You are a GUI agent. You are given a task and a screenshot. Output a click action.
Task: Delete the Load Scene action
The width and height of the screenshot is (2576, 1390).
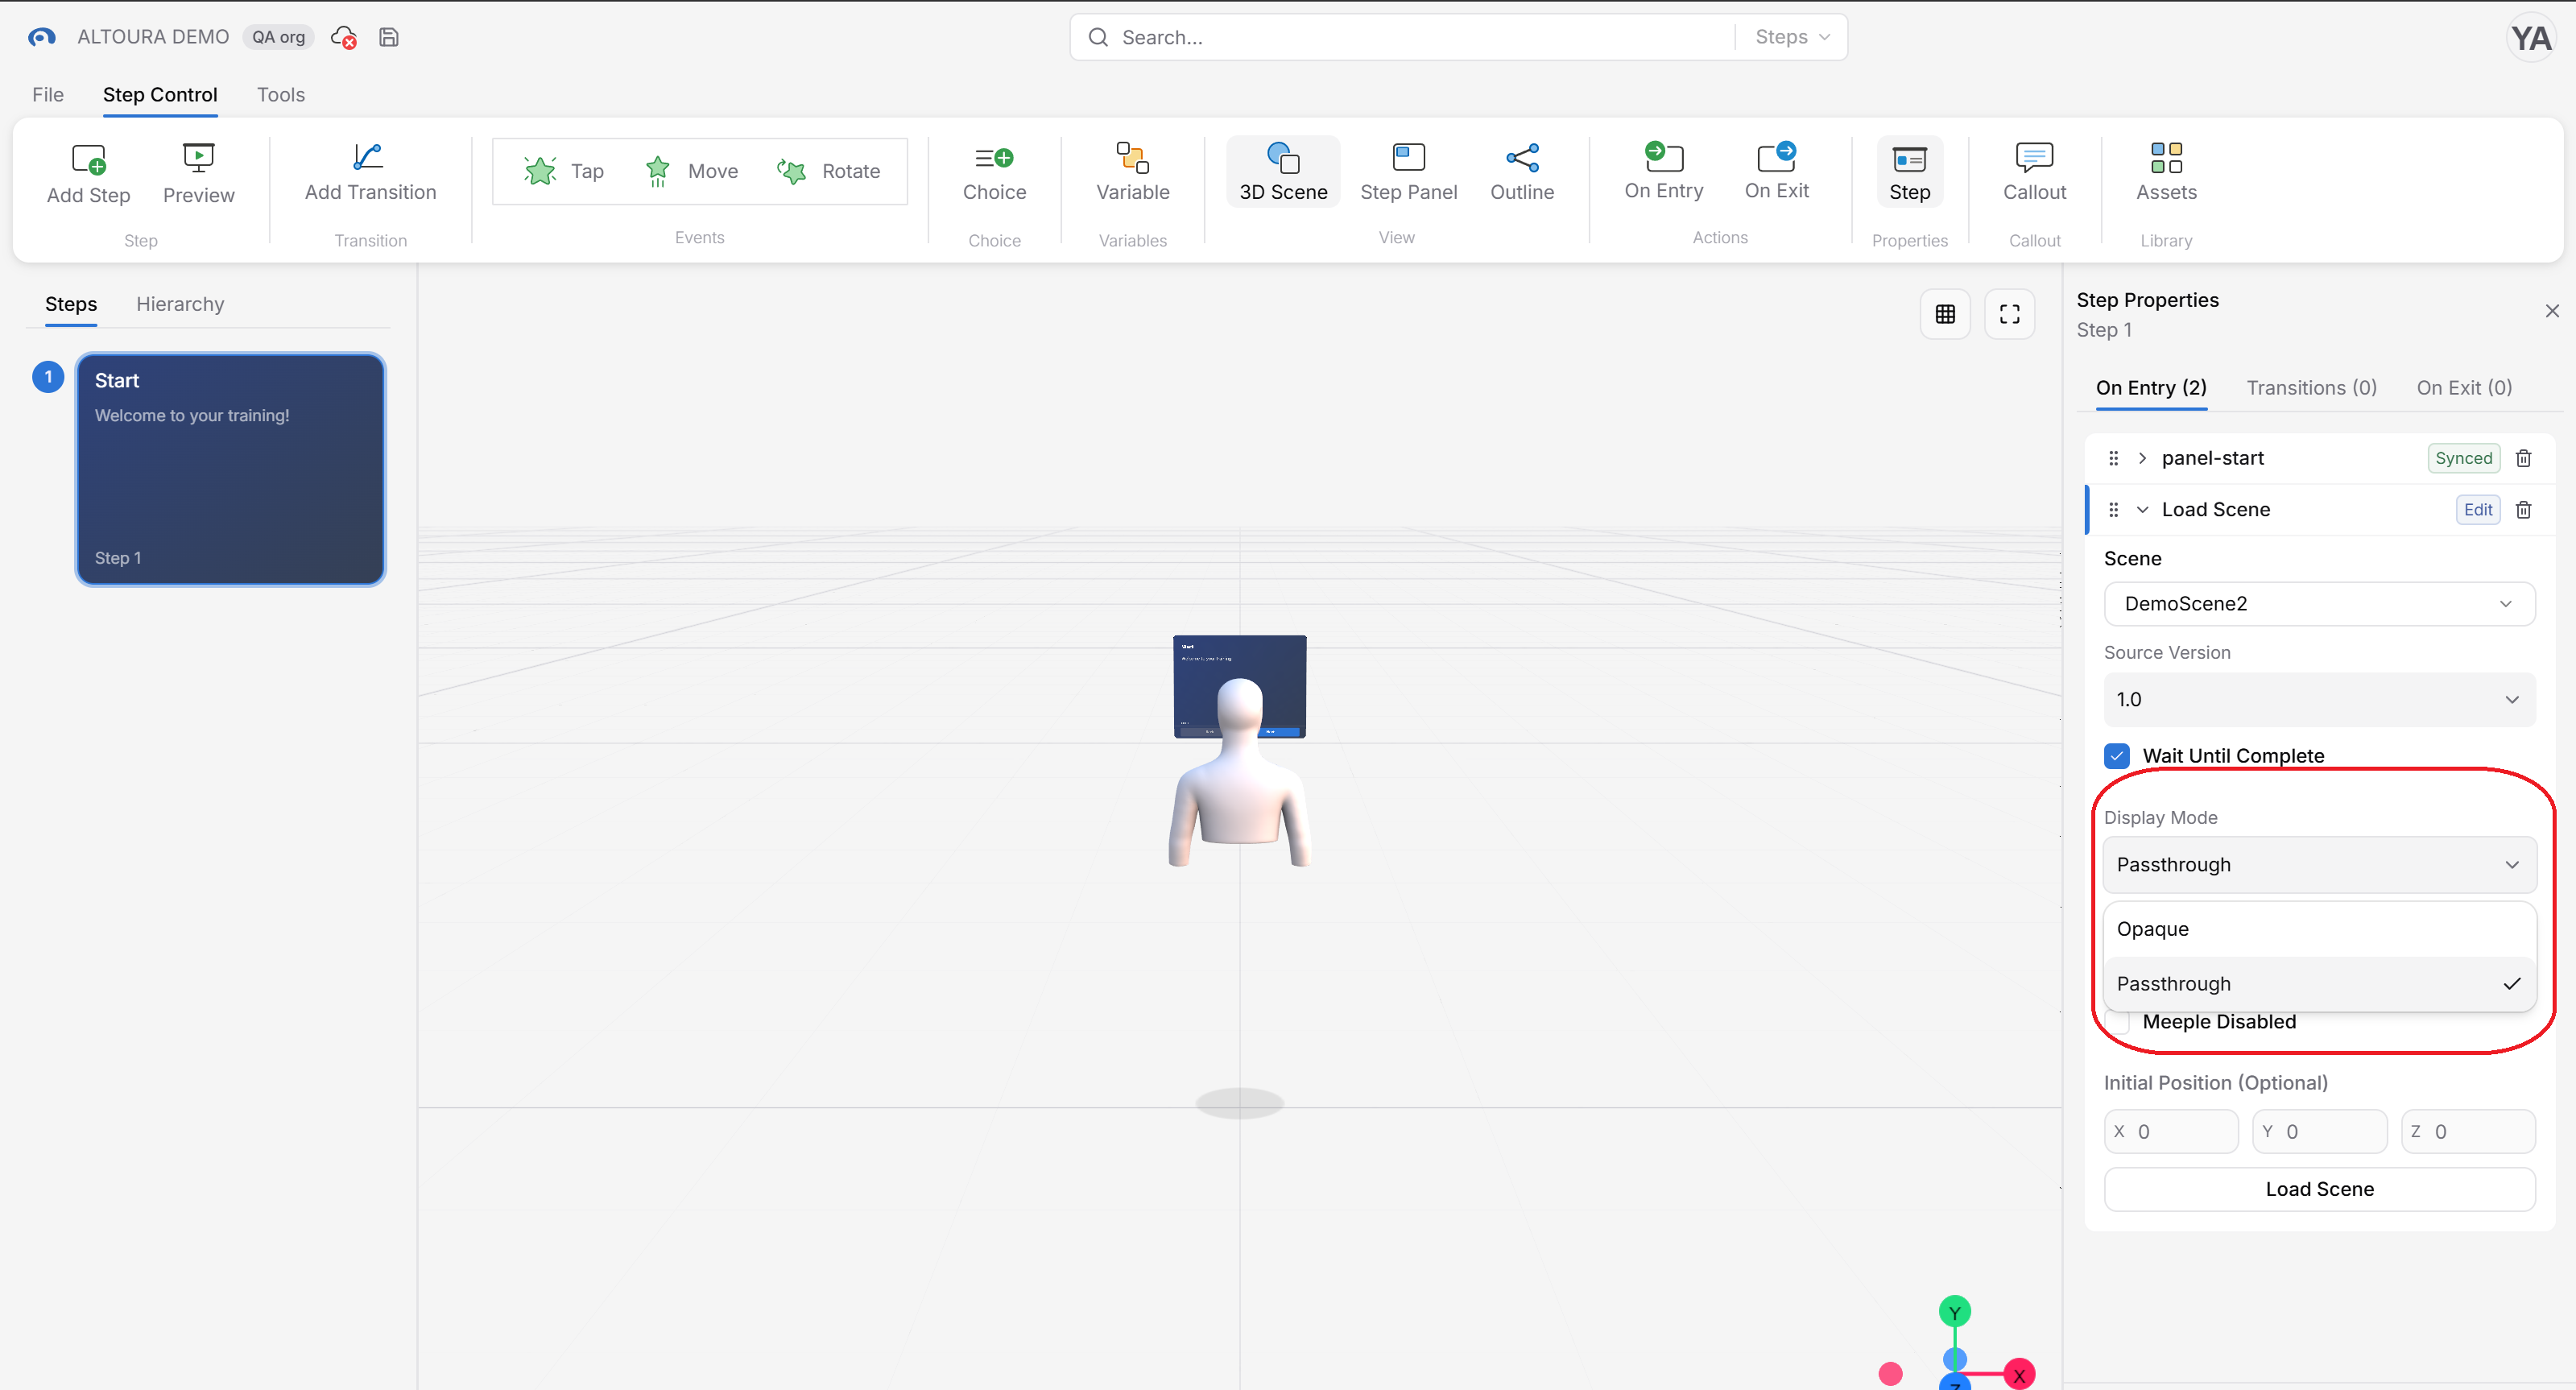pyautogui.click(x=2523, y=510)
